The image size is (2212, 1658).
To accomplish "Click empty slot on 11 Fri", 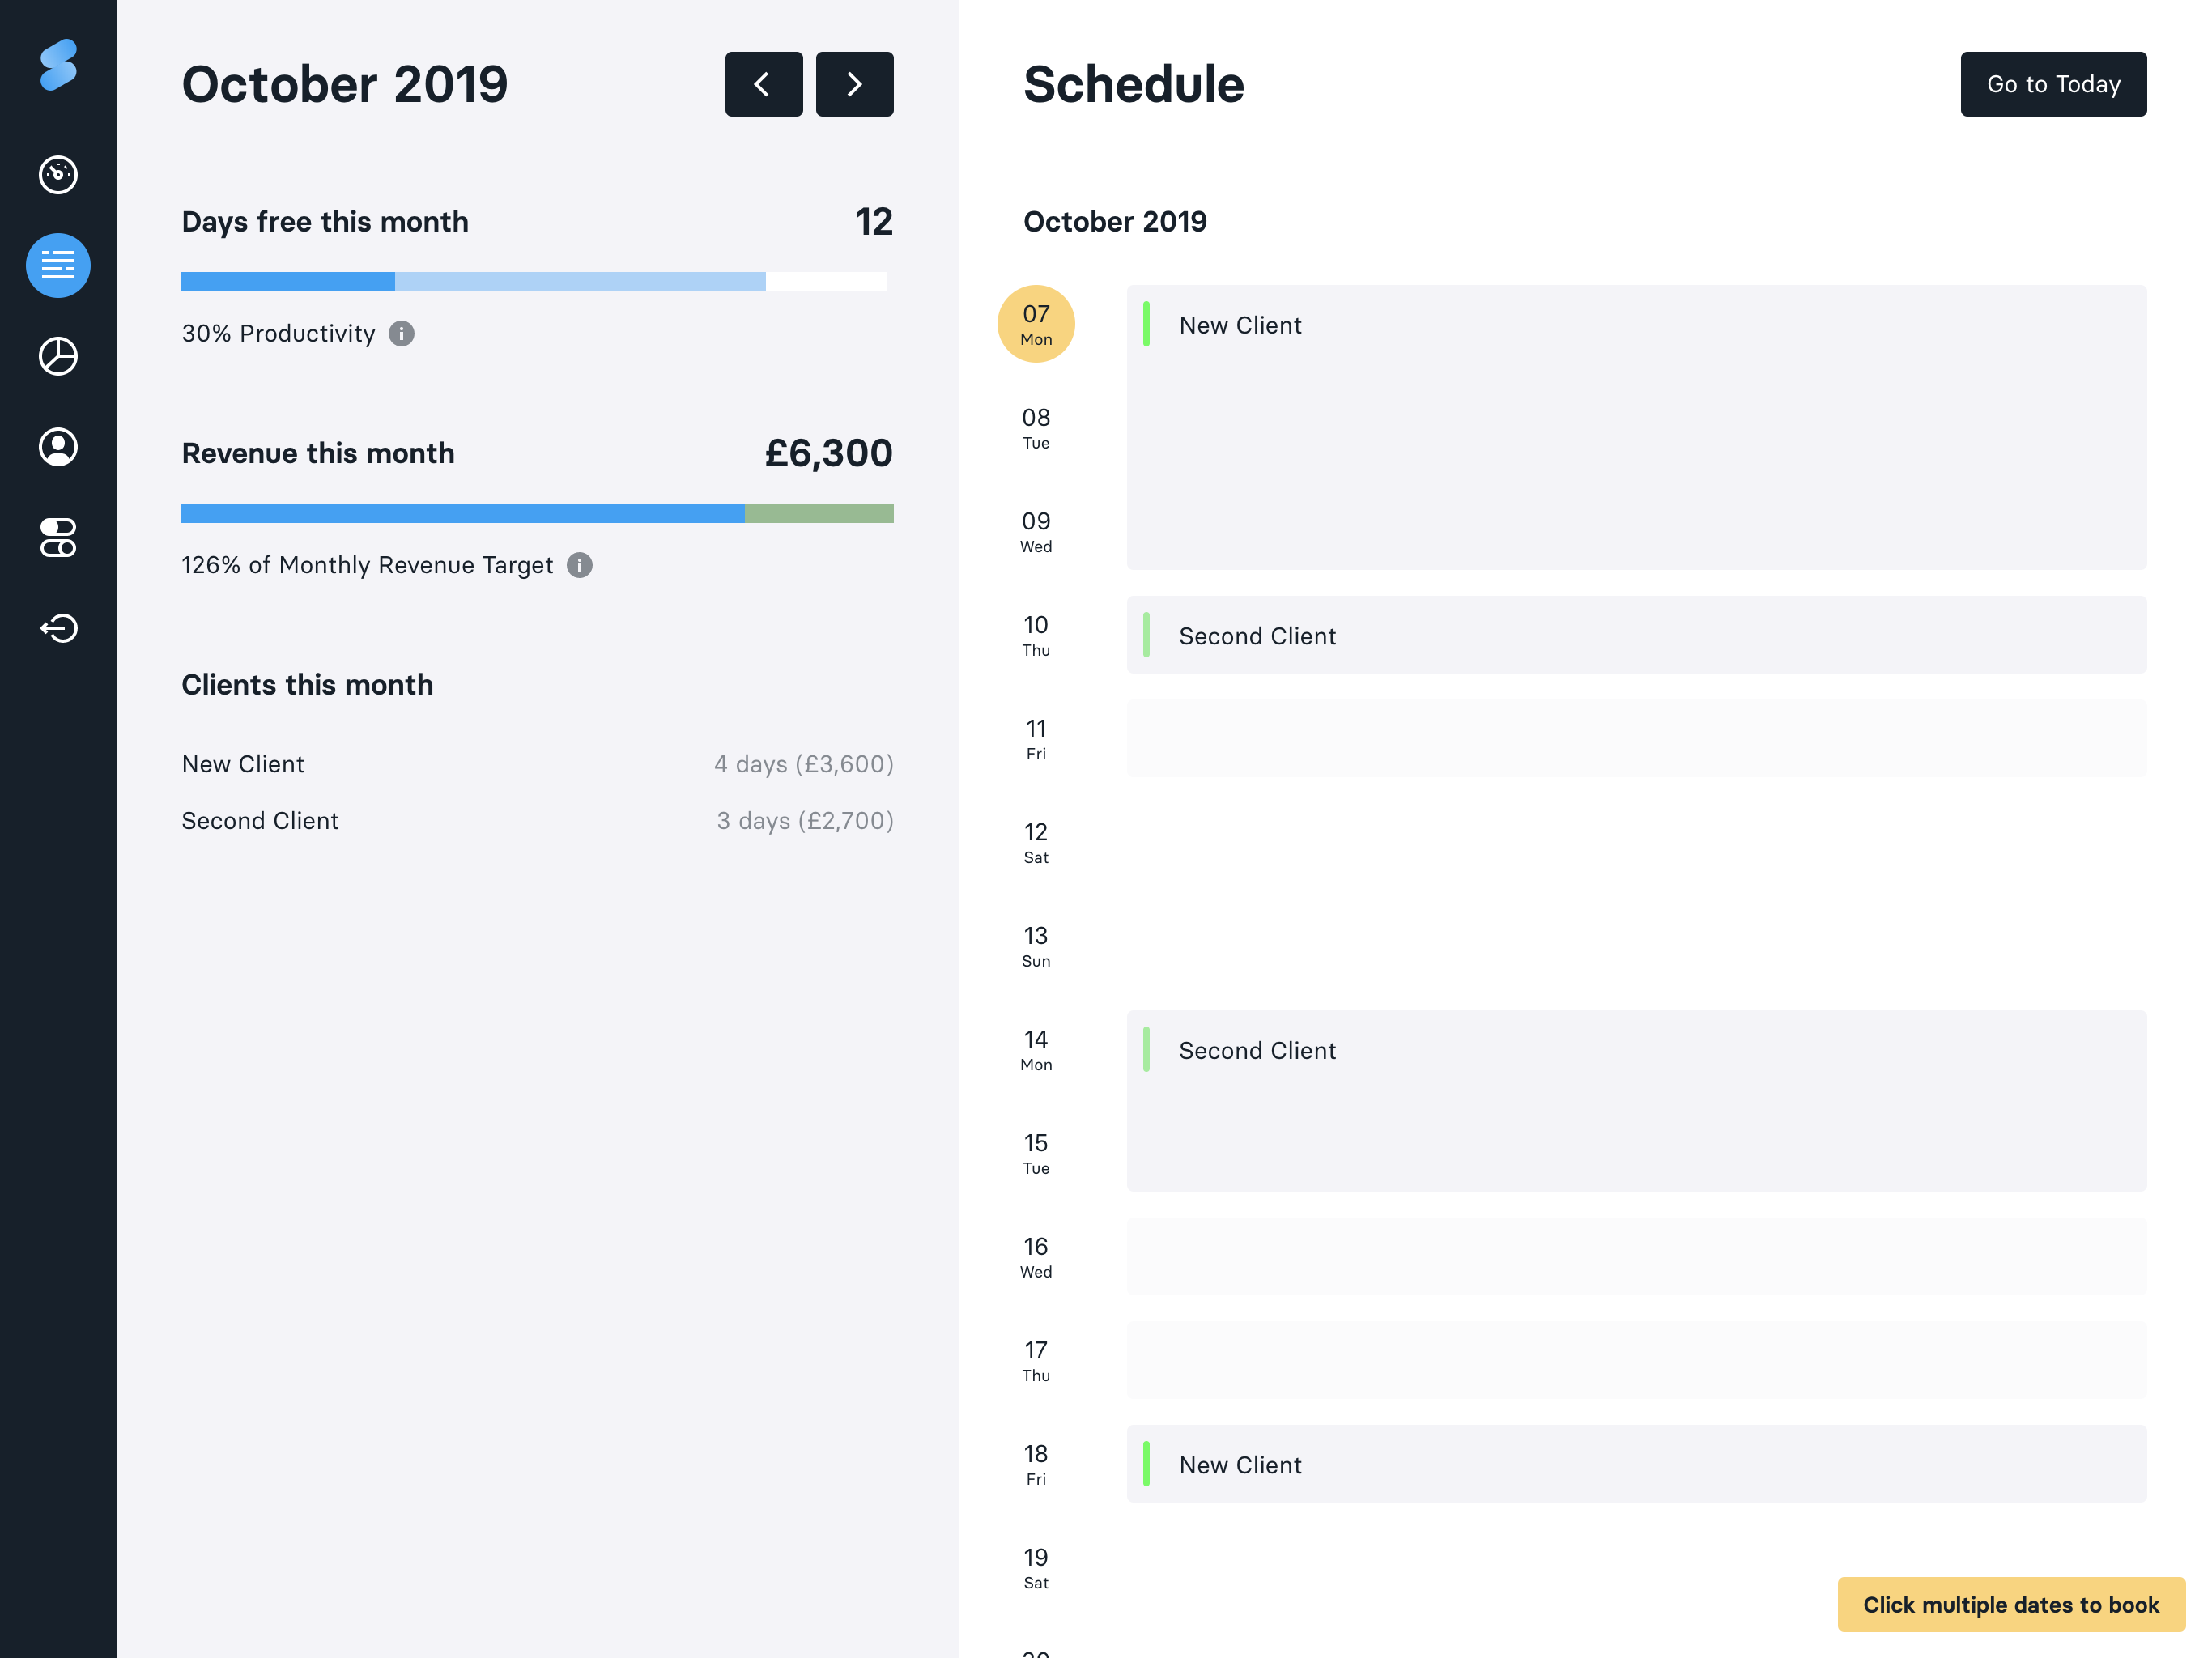I will point(1635,739).
